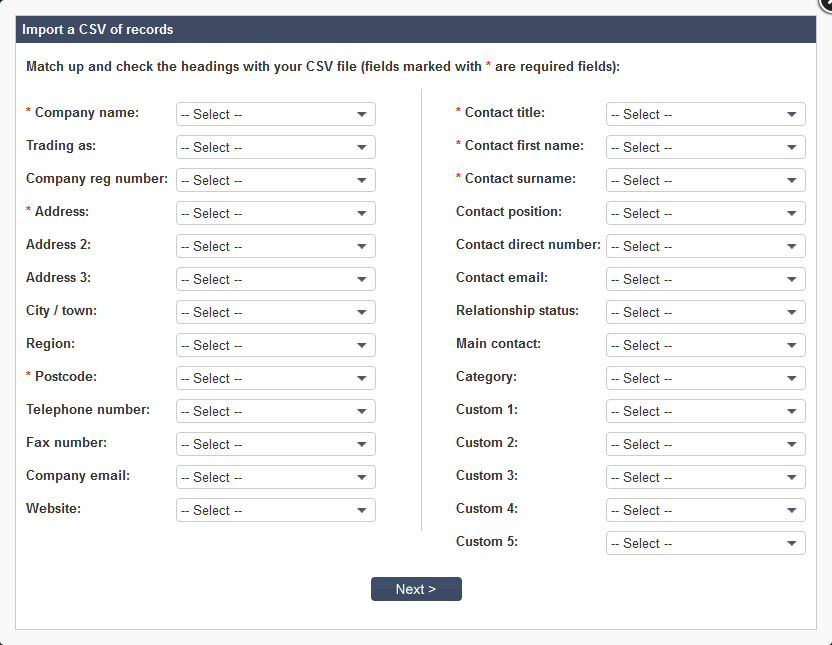
Task: Click the Next button
Action: pos(416,589)
